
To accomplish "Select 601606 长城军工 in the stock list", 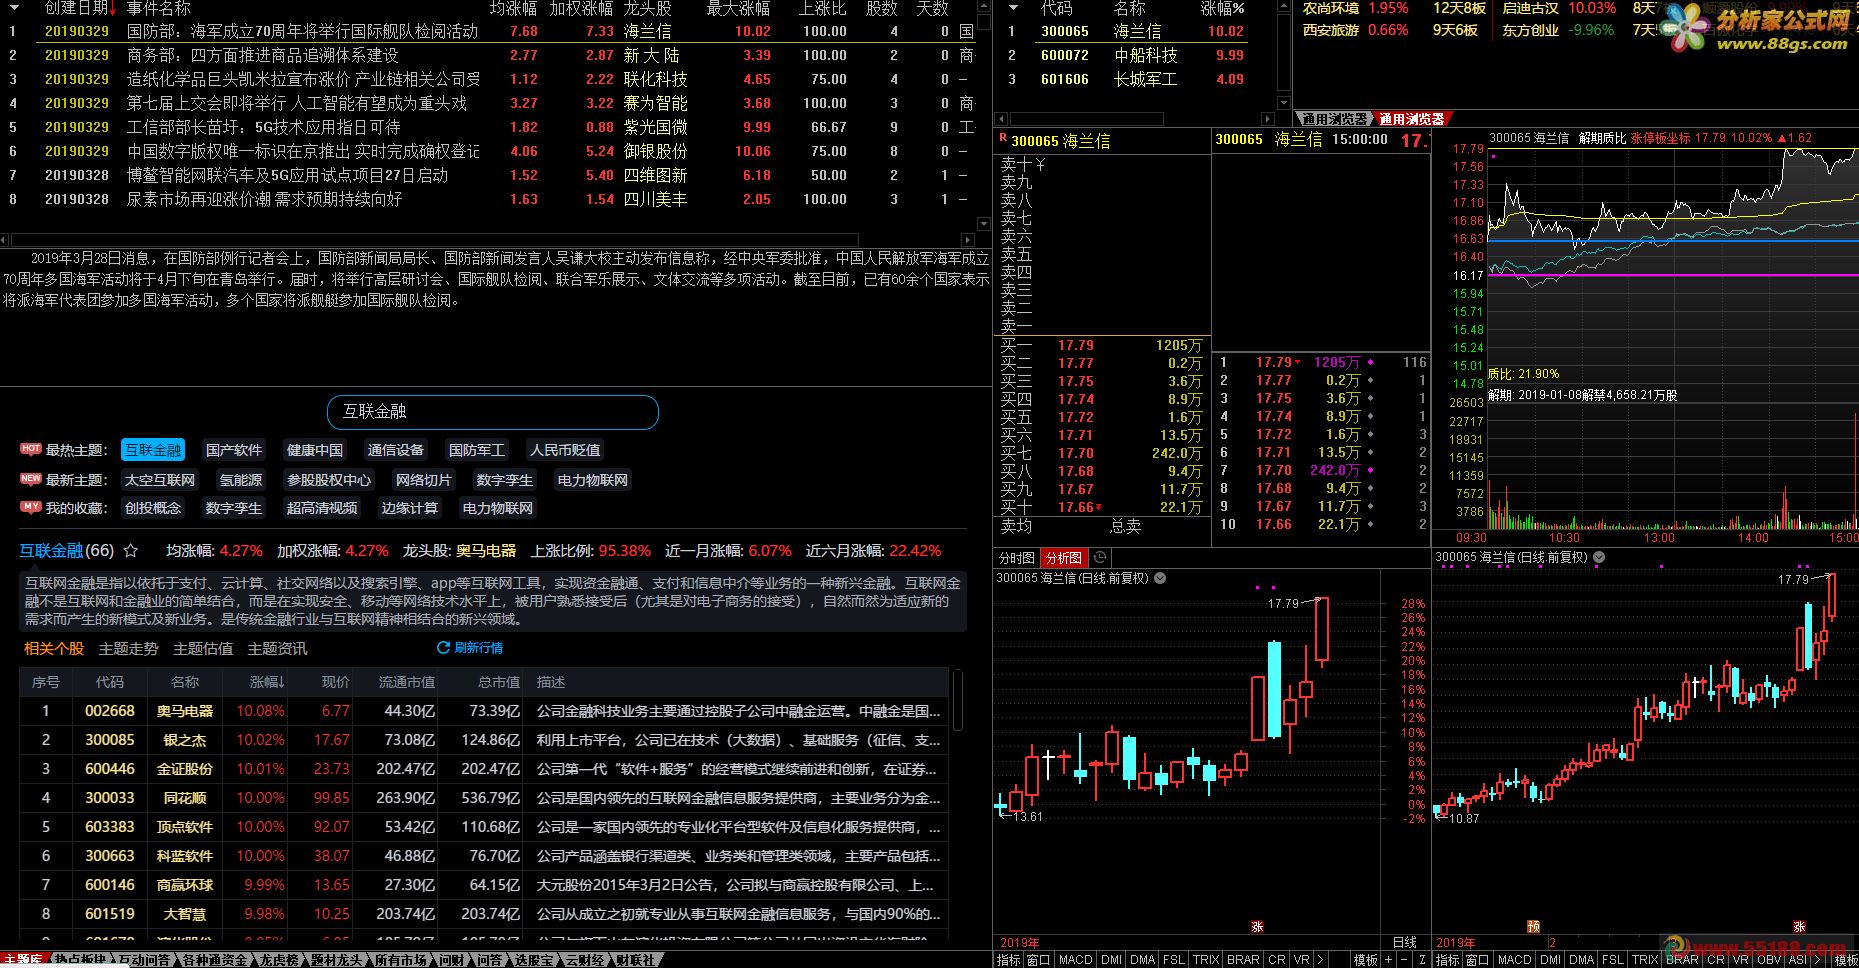I will point(1125,79).
